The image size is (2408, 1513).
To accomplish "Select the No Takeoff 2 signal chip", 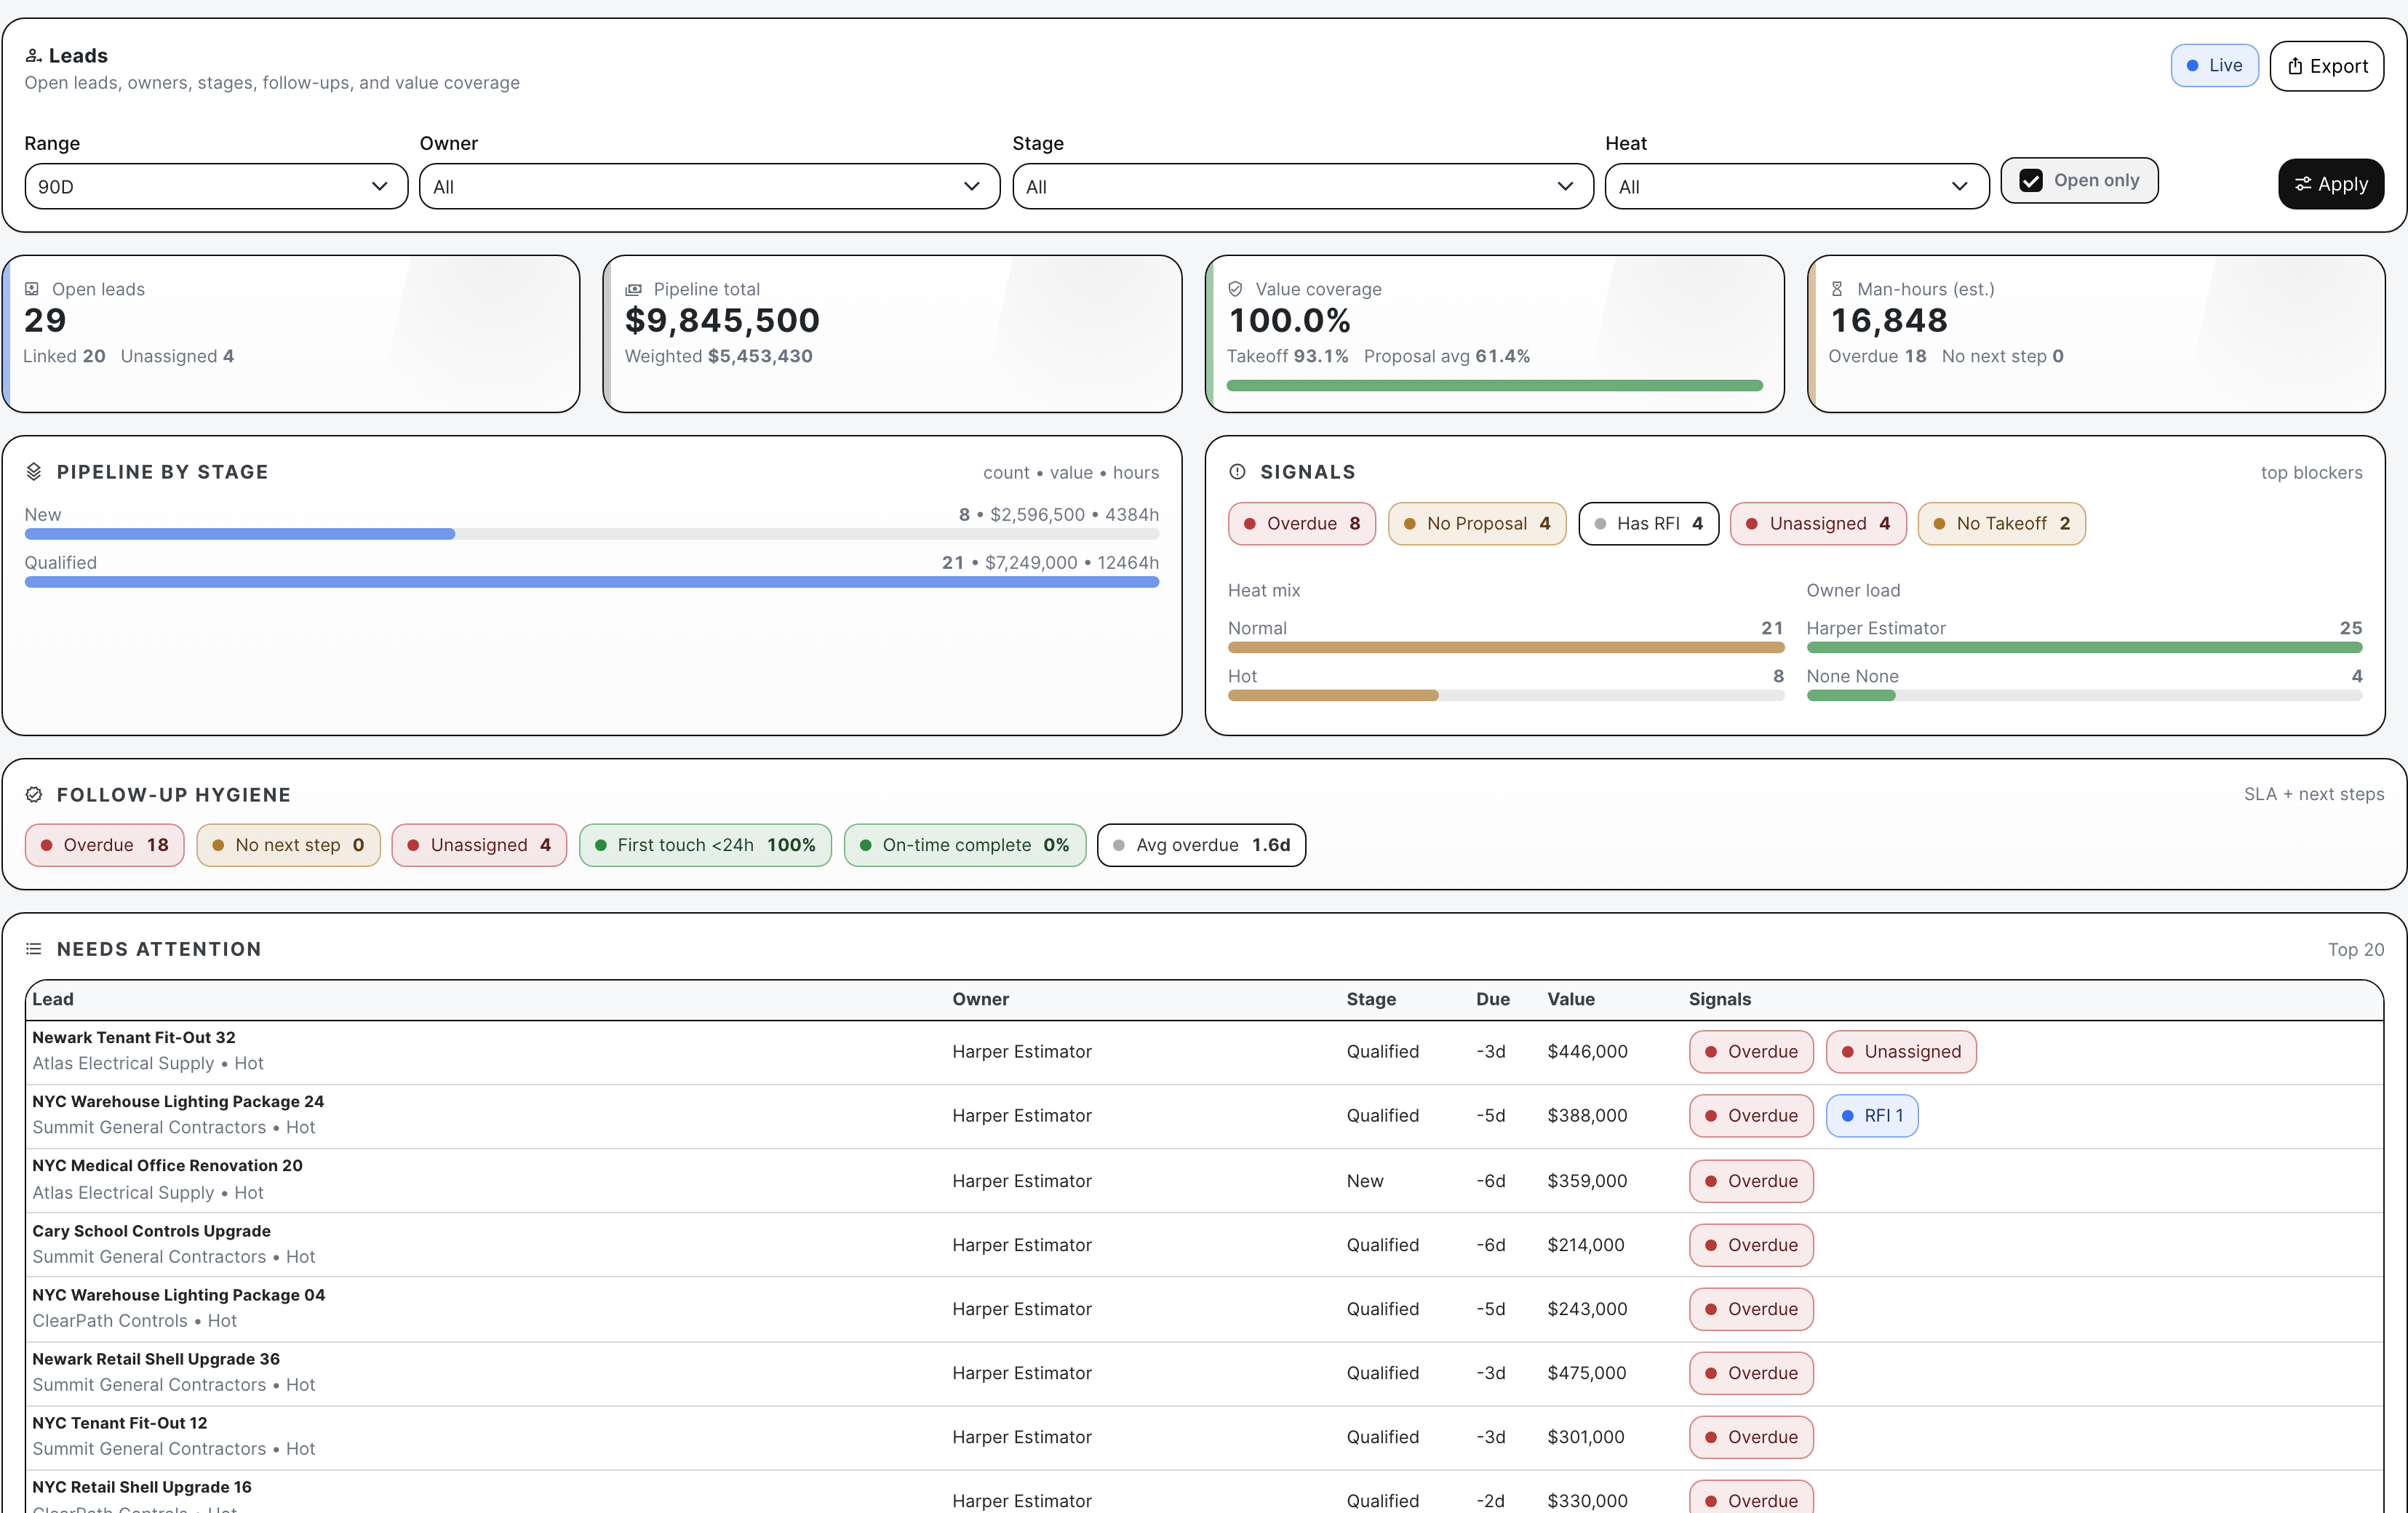I will pos(2001,524).
